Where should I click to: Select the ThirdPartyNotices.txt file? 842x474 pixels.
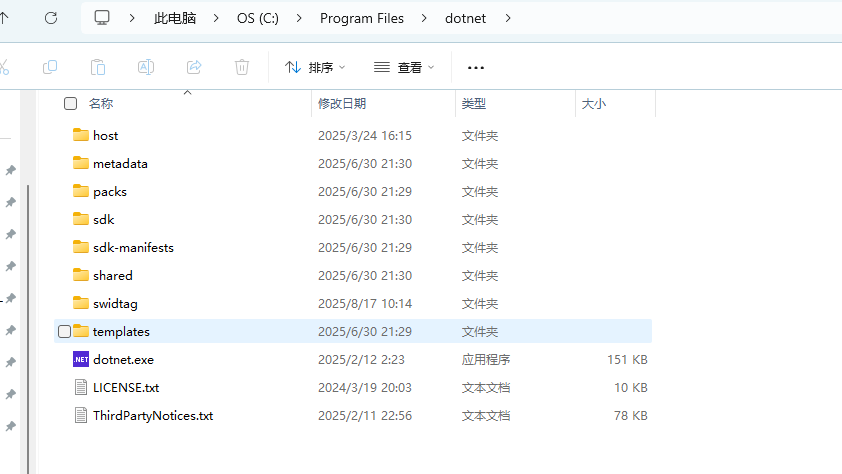pos(152,415)
